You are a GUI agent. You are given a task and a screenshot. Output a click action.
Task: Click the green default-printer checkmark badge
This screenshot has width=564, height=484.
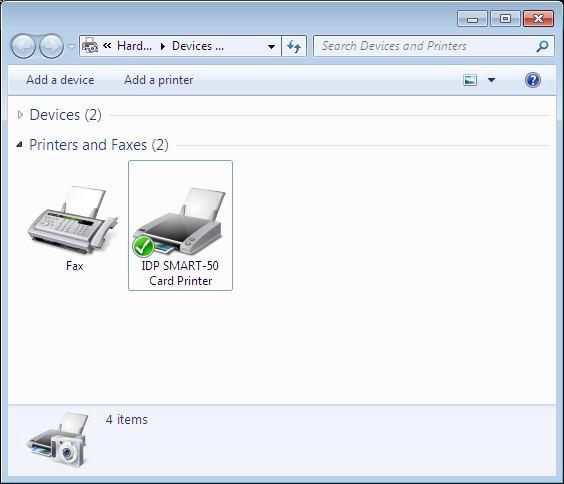pos(143,247)
